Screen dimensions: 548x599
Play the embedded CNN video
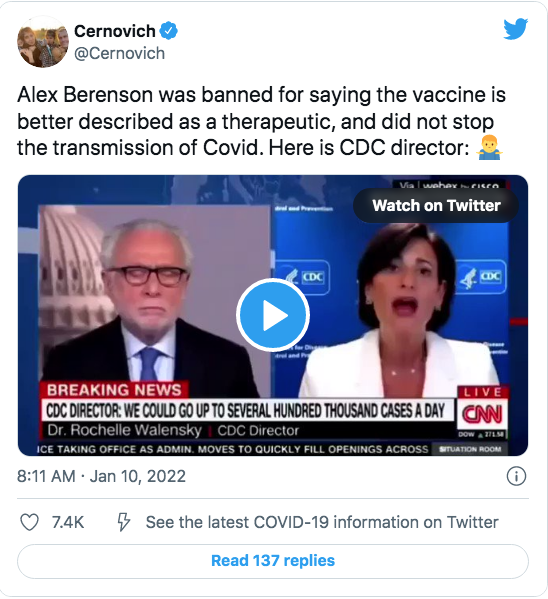pos(273,315)
